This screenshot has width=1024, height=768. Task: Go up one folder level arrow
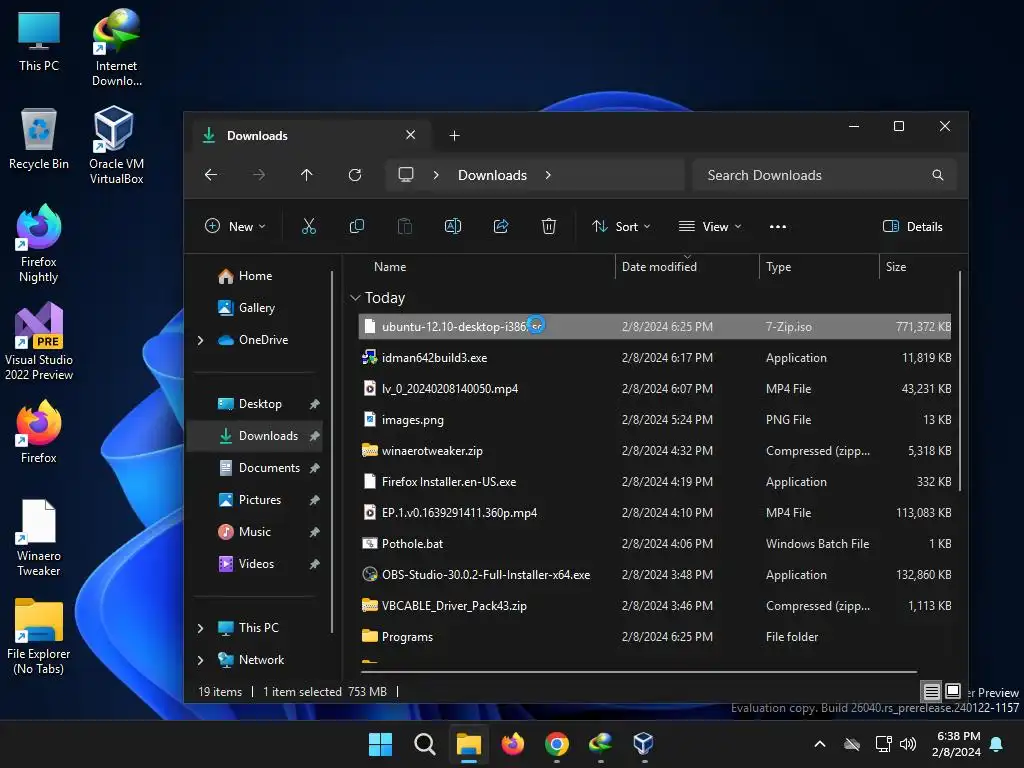306,175
